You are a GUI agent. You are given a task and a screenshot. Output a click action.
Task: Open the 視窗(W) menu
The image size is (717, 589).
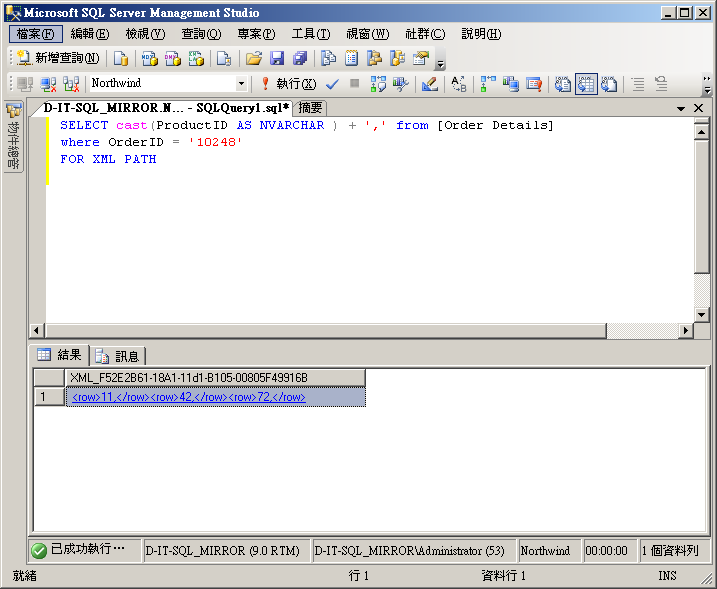coord(368,34)
